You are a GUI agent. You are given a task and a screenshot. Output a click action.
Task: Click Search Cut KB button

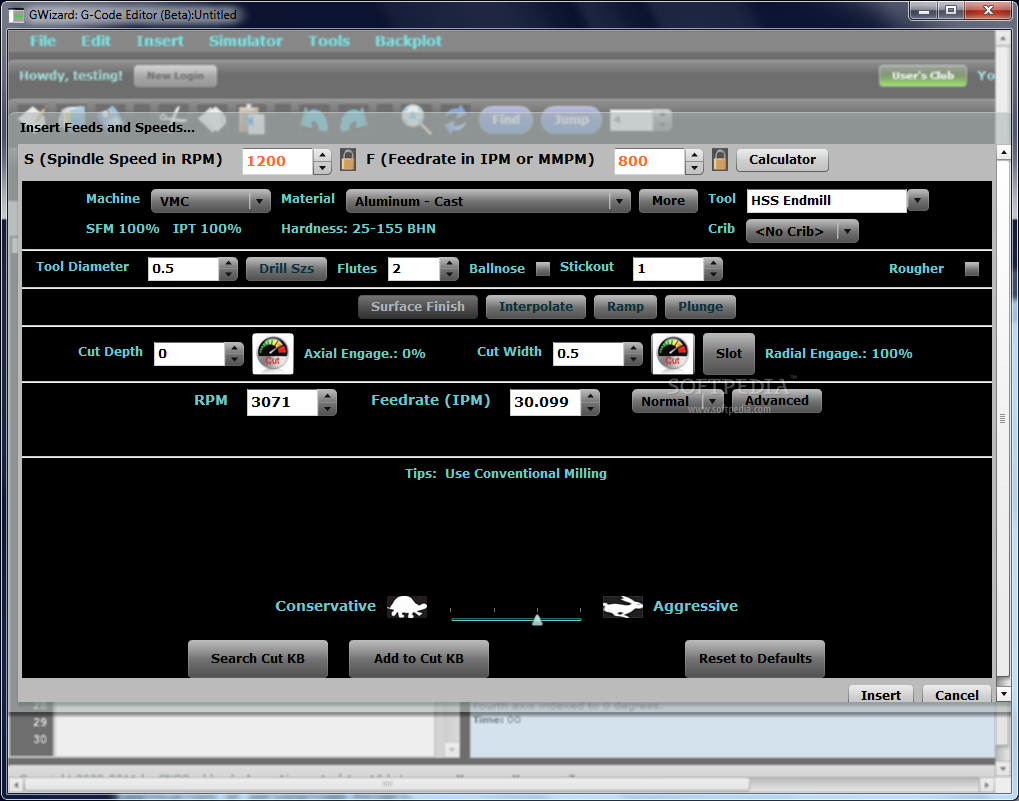258,659
